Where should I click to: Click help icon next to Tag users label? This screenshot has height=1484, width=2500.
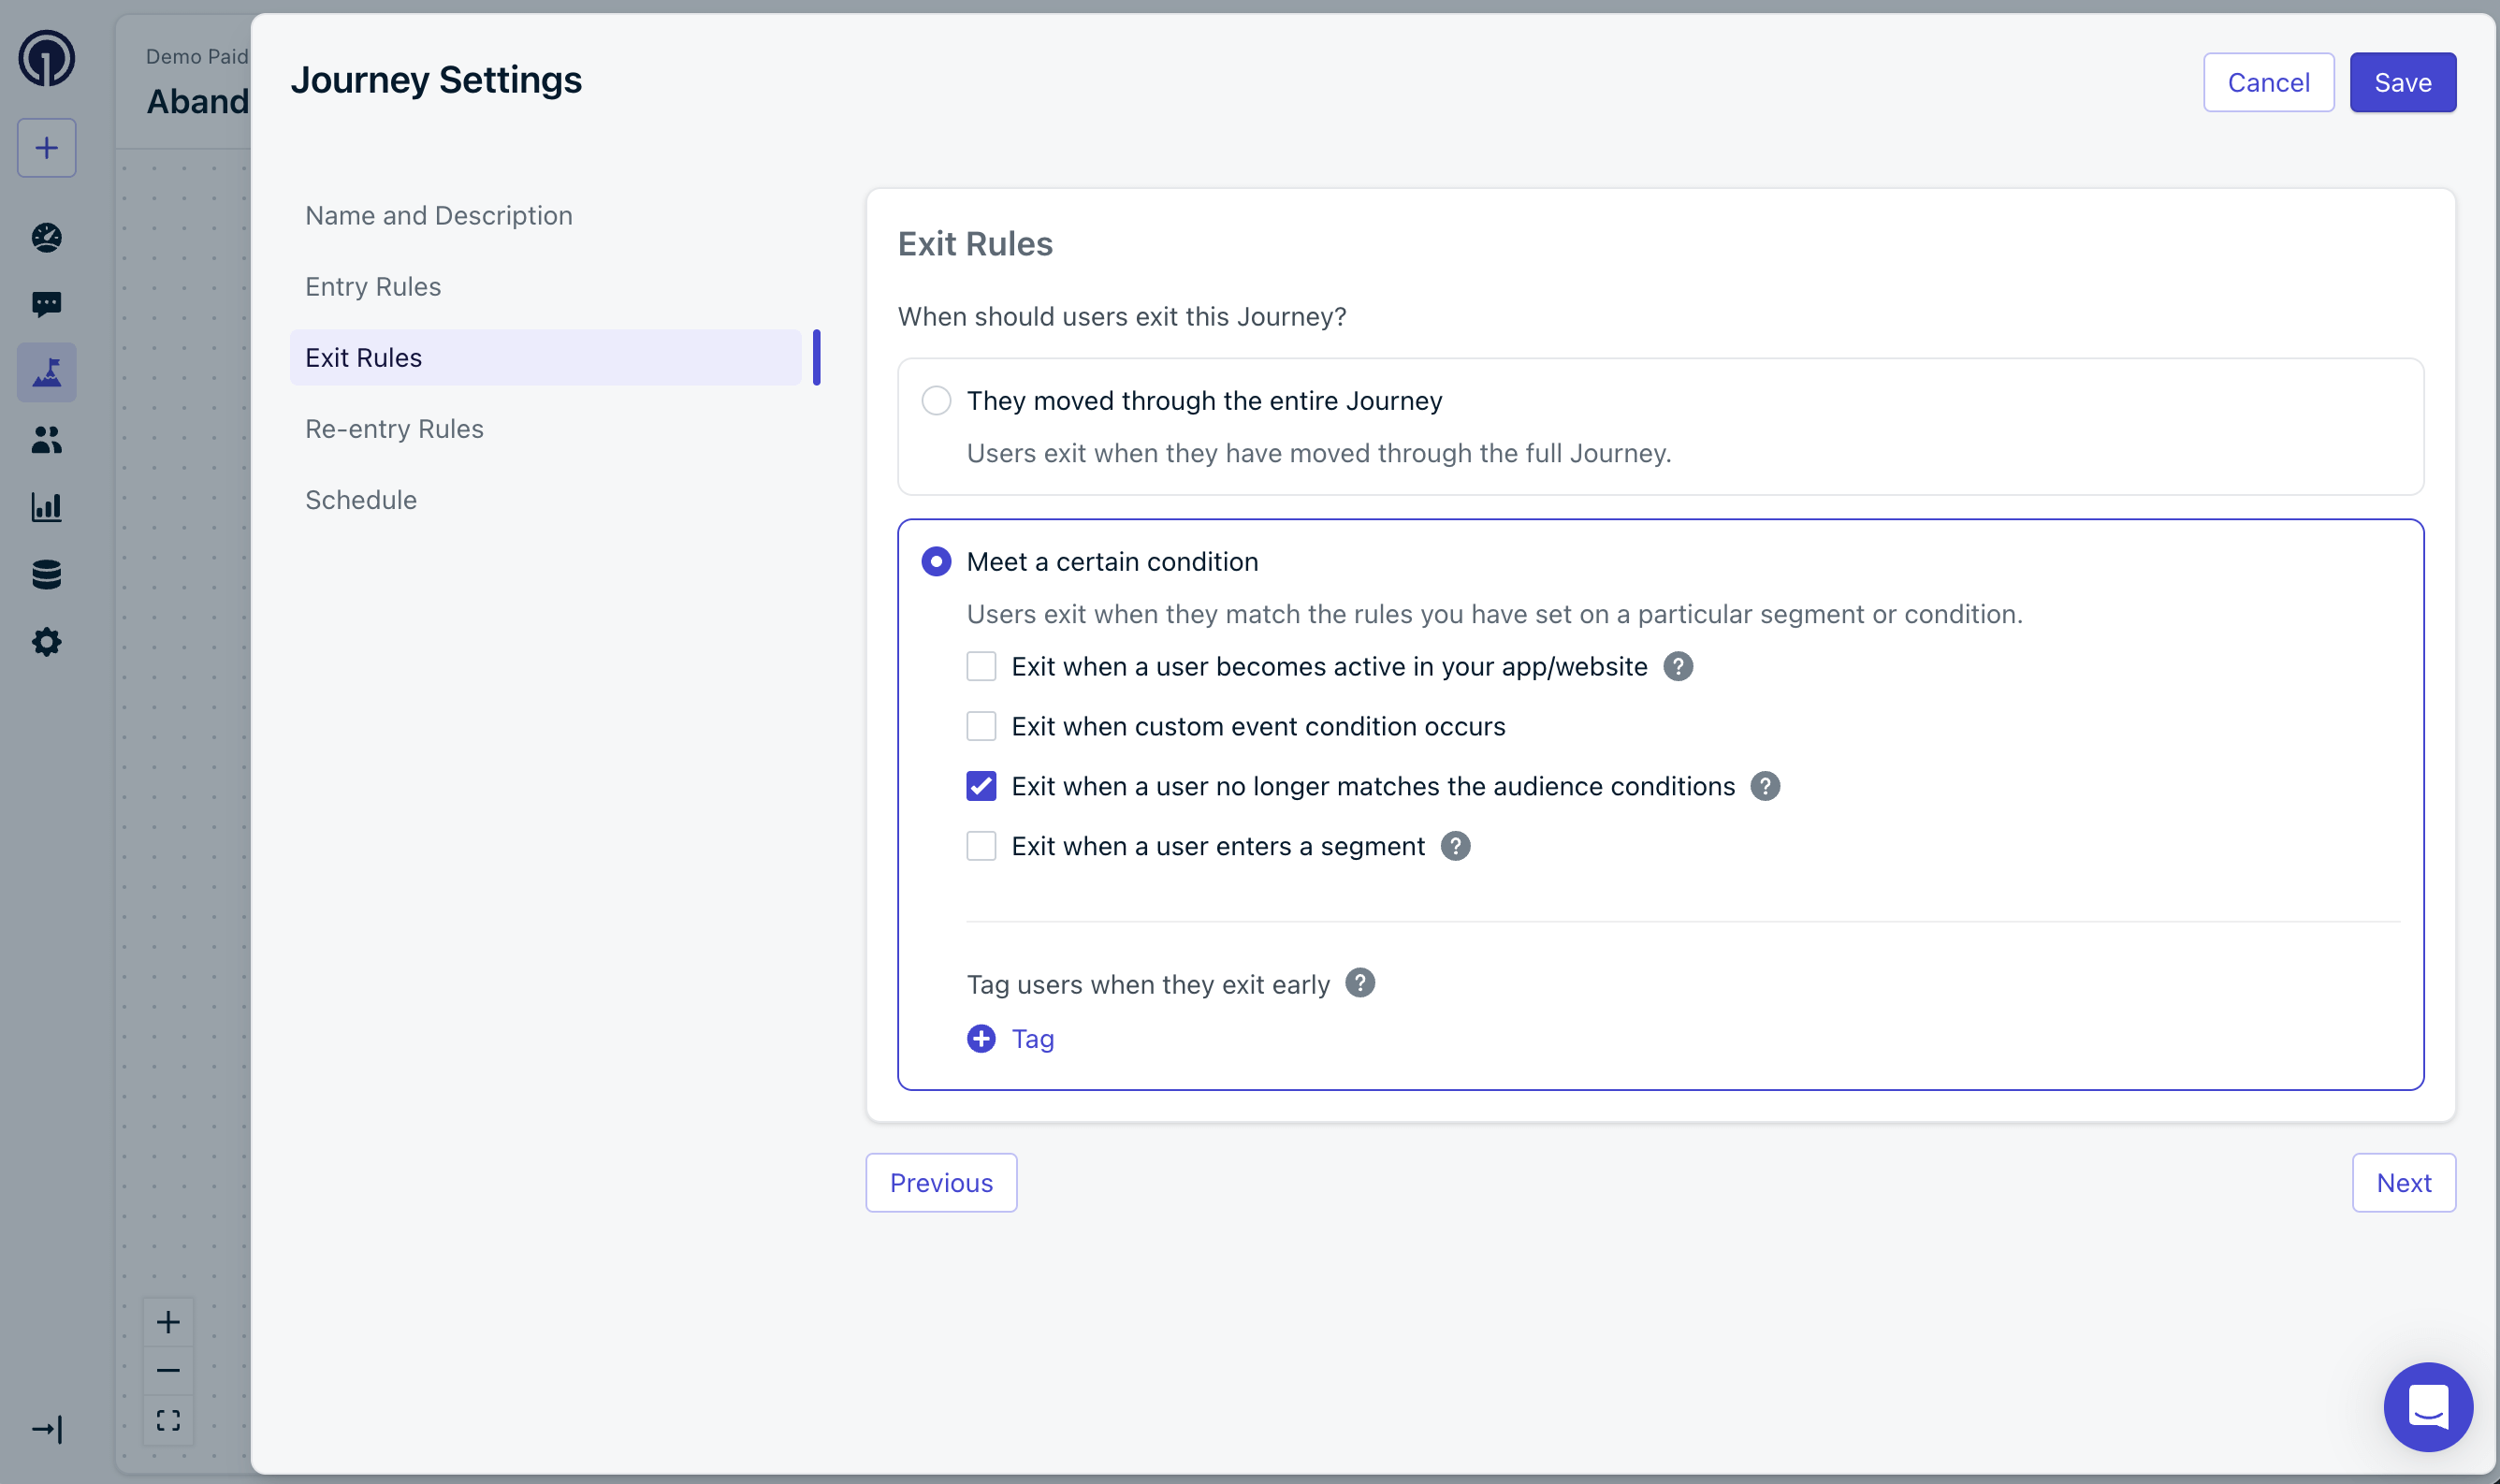[x=1360, y=983]
